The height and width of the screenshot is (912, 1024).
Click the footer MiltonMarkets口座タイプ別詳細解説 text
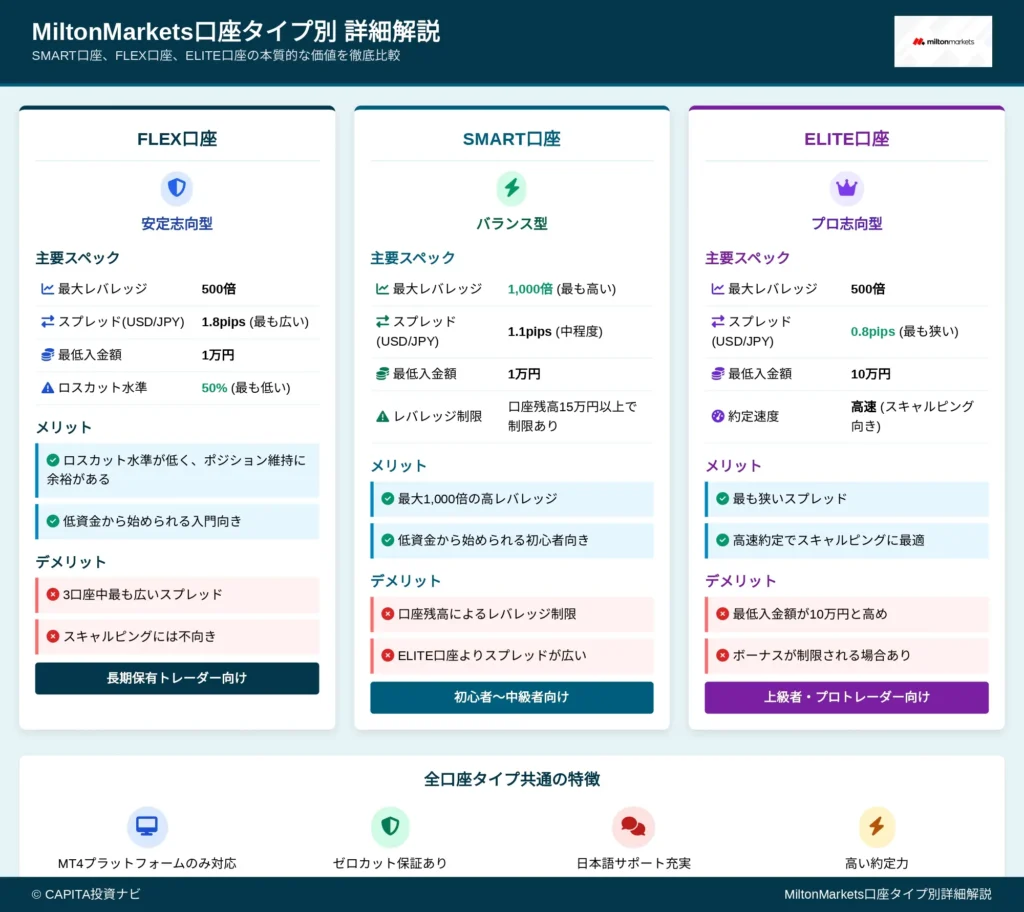pos(888,894)
